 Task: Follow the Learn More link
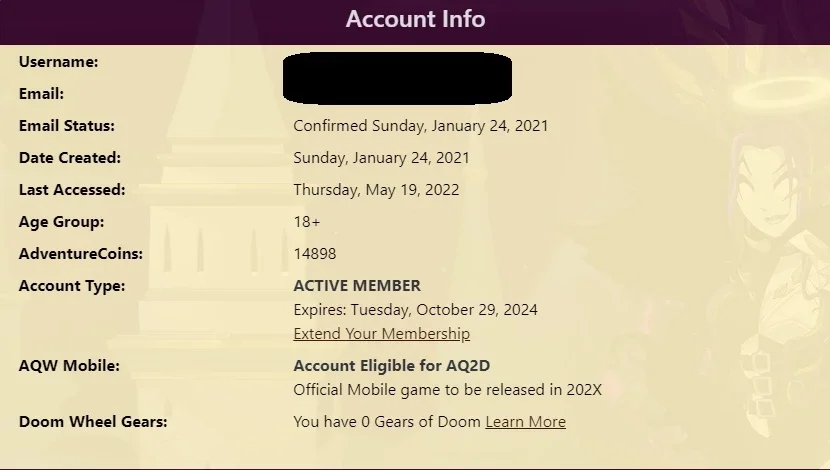tap(526, 422)
